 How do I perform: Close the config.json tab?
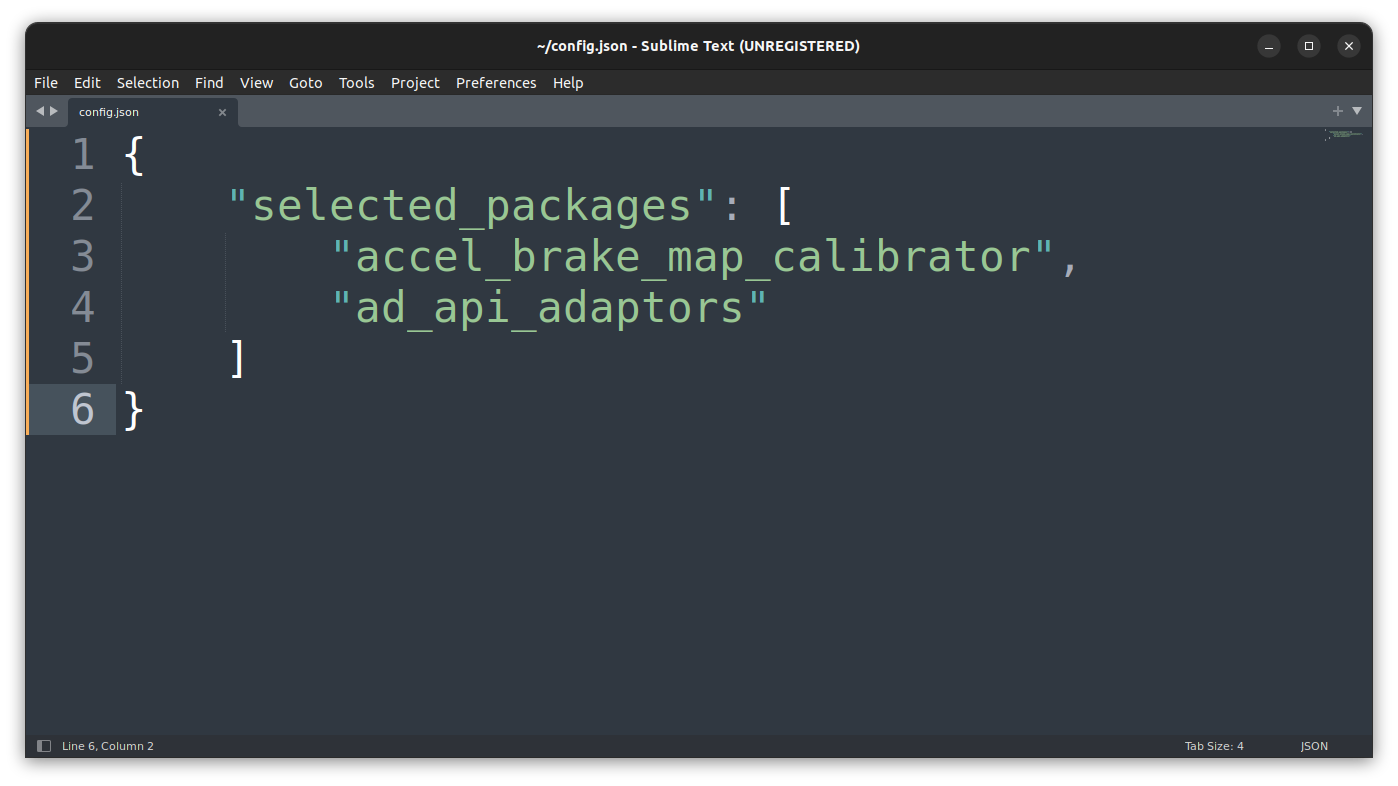222,112
